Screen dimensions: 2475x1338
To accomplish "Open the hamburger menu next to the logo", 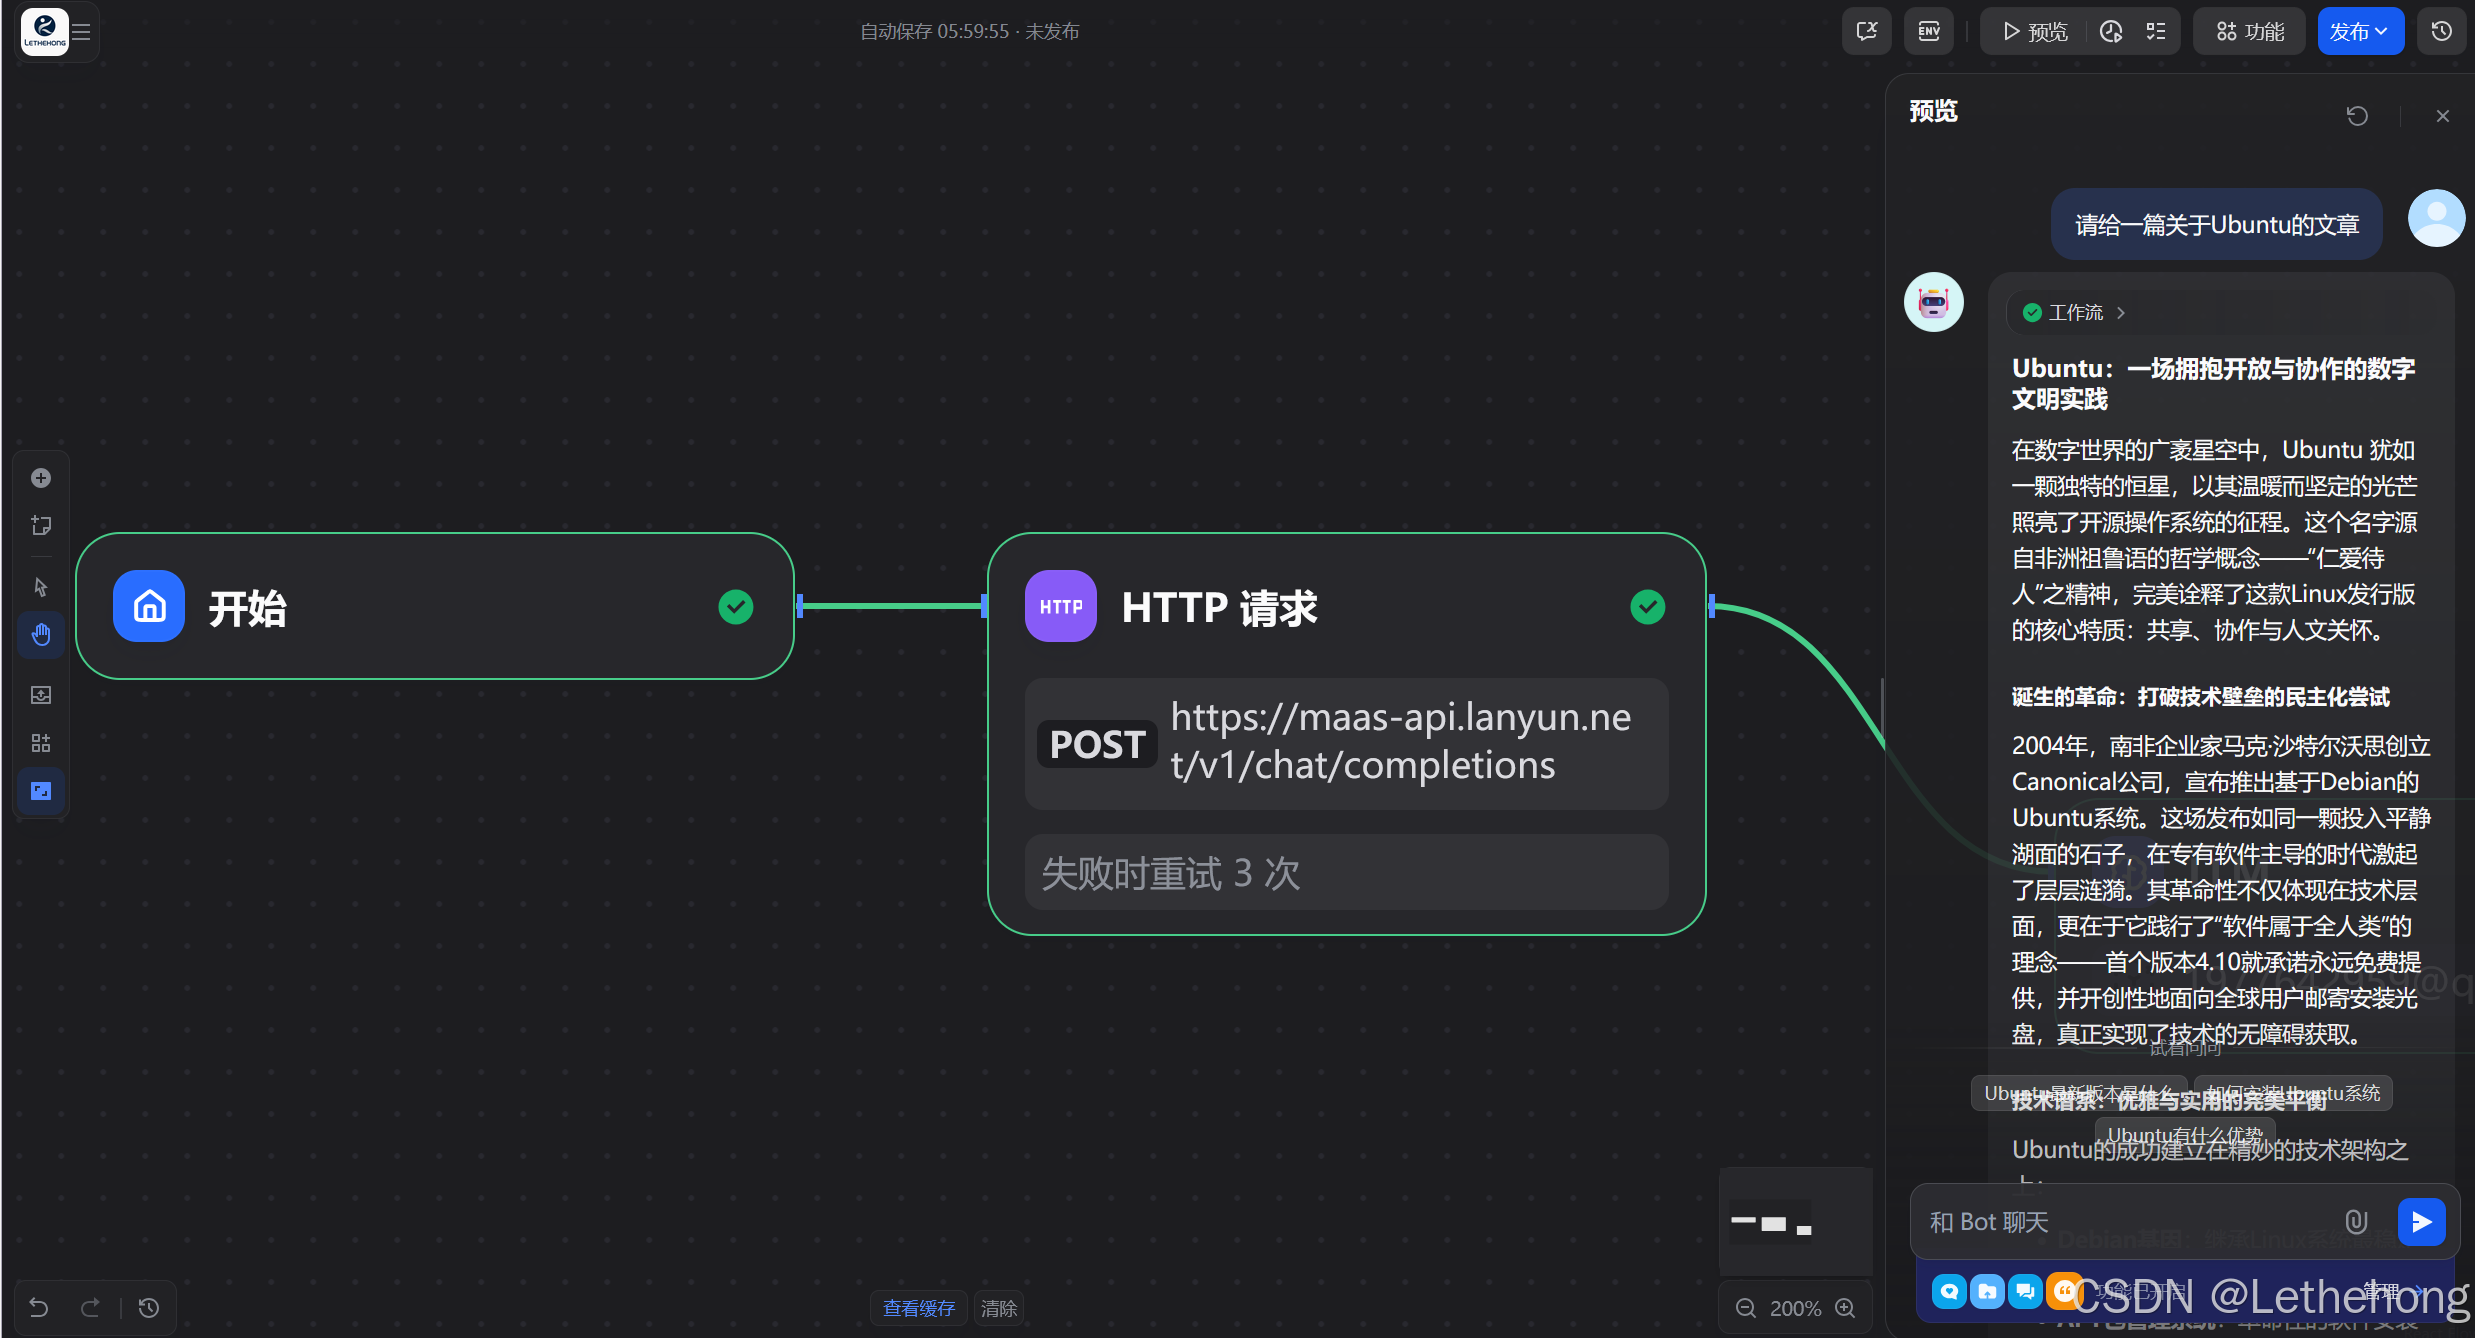I will pyautogui.click(x=82, y=32).
